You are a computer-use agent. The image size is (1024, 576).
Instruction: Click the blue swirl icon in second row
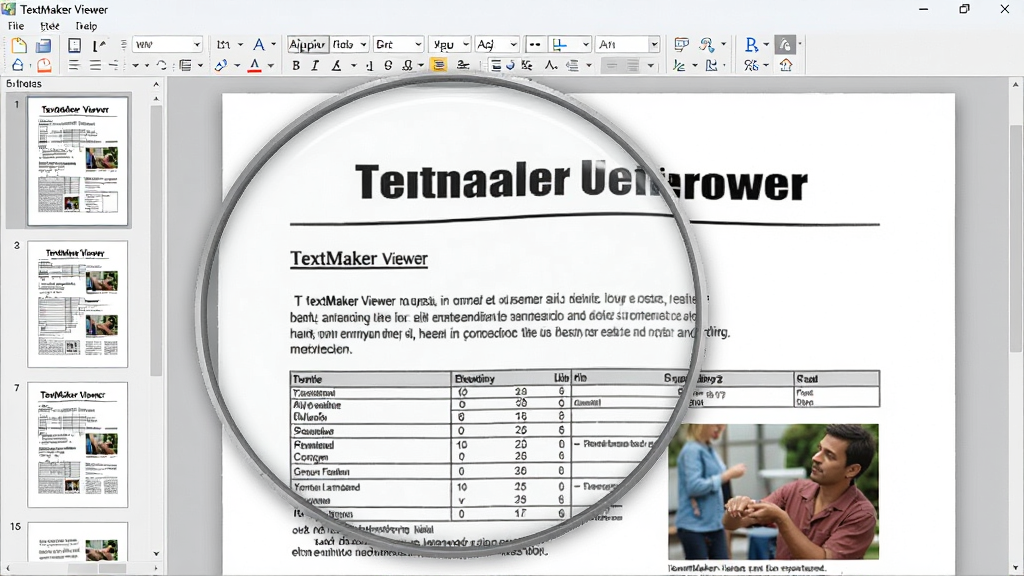(x=510, y=65)
